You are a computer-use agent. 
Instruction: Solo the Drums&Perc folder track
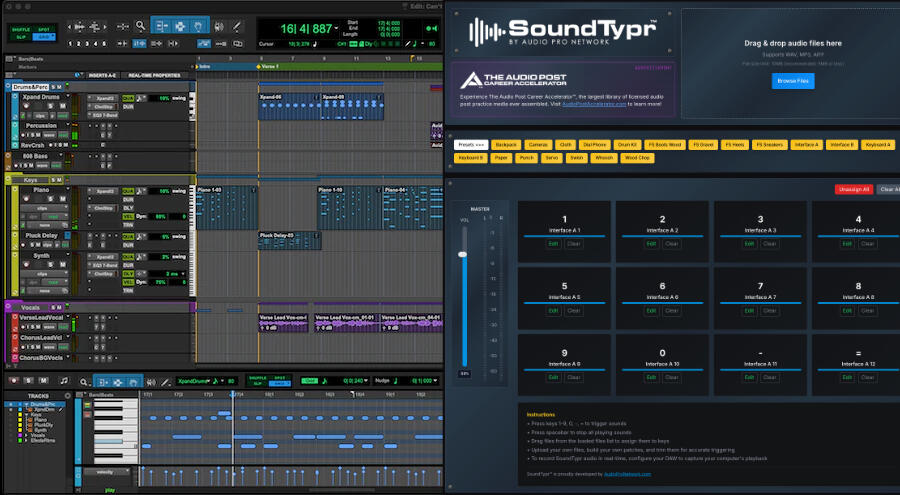(x=53, y=87)
